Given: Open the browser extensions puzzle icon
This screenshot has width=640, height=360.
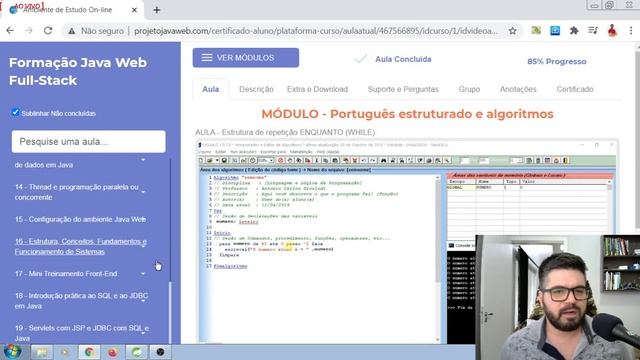Looking at the screenshot, I should click(574, 31).
